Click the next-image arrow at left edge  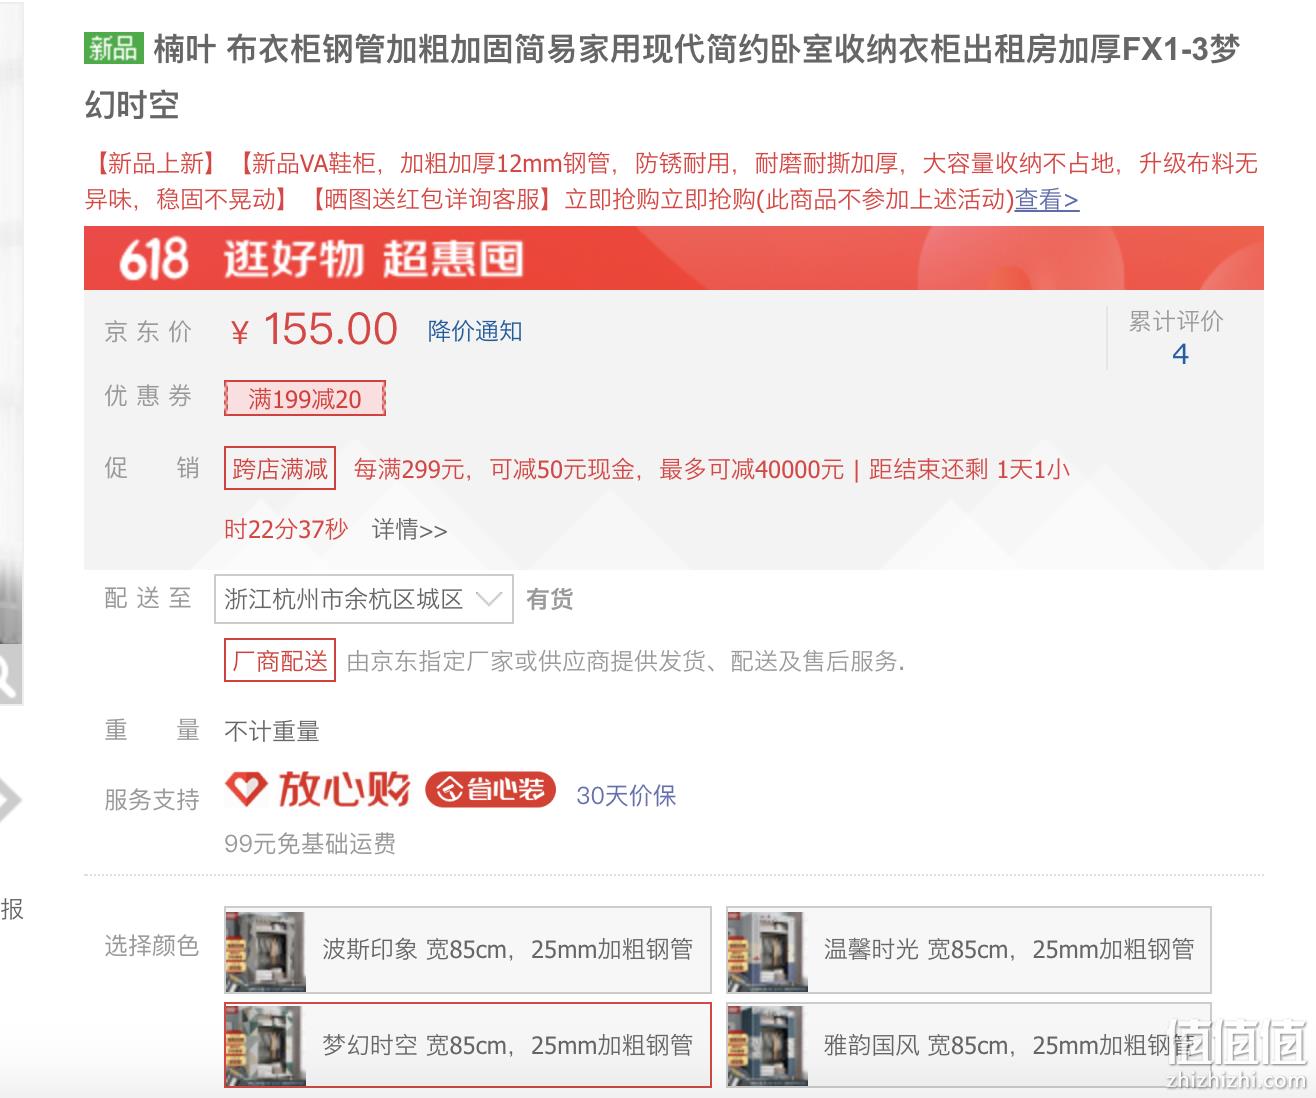(8, 800)
